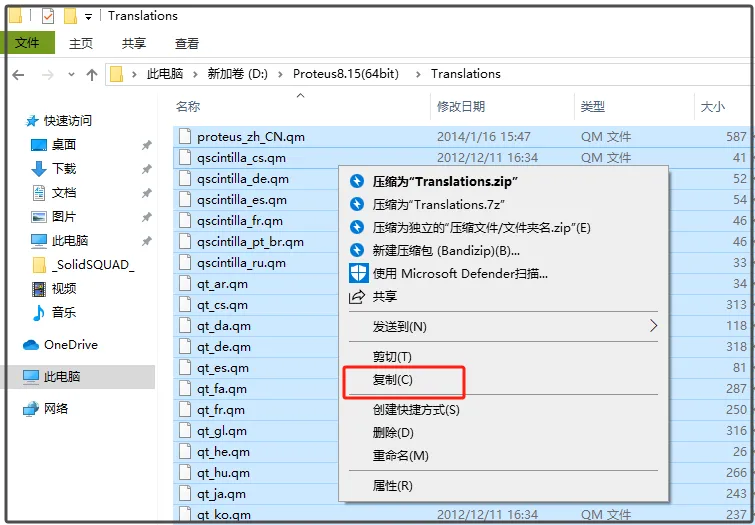Choose 复制(C) from the context menu
The height and width of the screenshot is (525, 755).
503,380
